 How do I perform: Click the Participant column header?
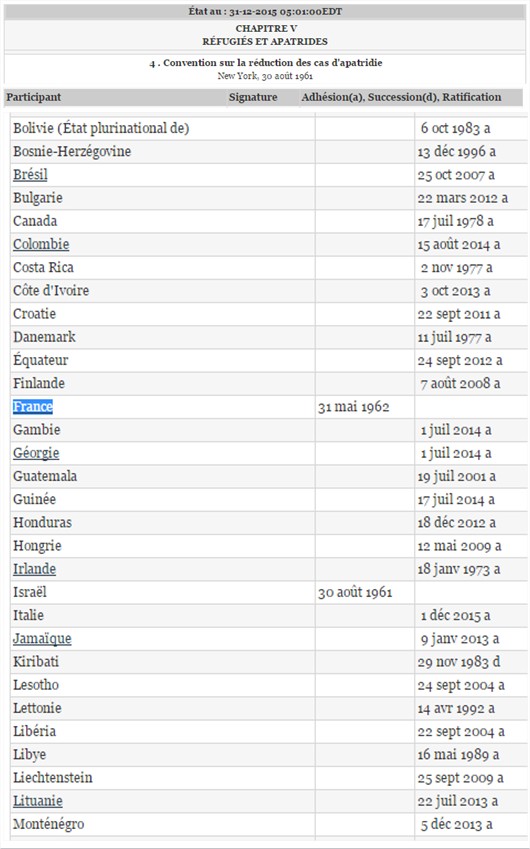pos(34,97)
